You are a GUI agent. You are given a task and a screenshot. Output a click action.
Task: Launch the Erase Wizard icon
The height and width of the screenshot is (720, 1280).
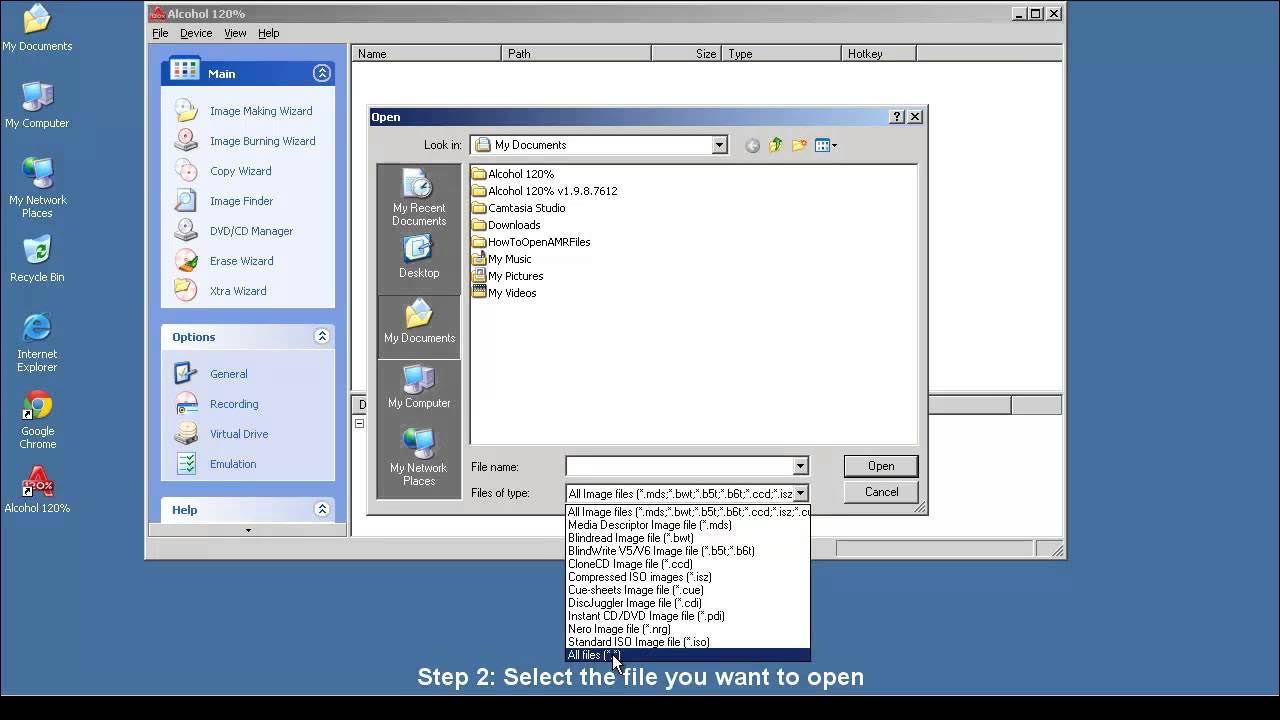point(186,261)
